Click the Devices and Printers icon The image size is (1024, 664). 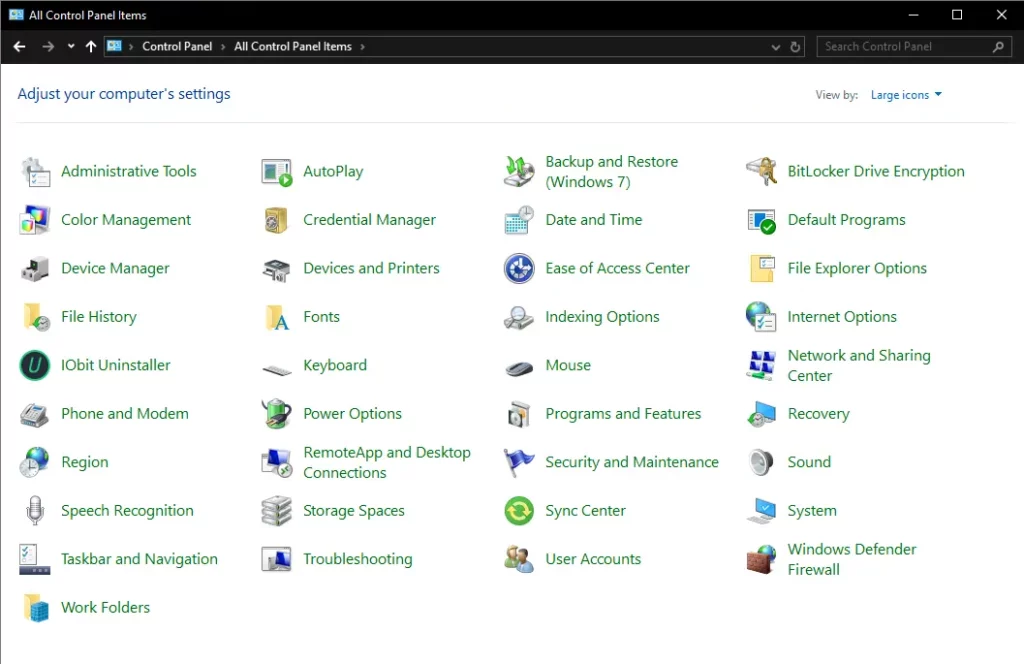pos(277,268)
